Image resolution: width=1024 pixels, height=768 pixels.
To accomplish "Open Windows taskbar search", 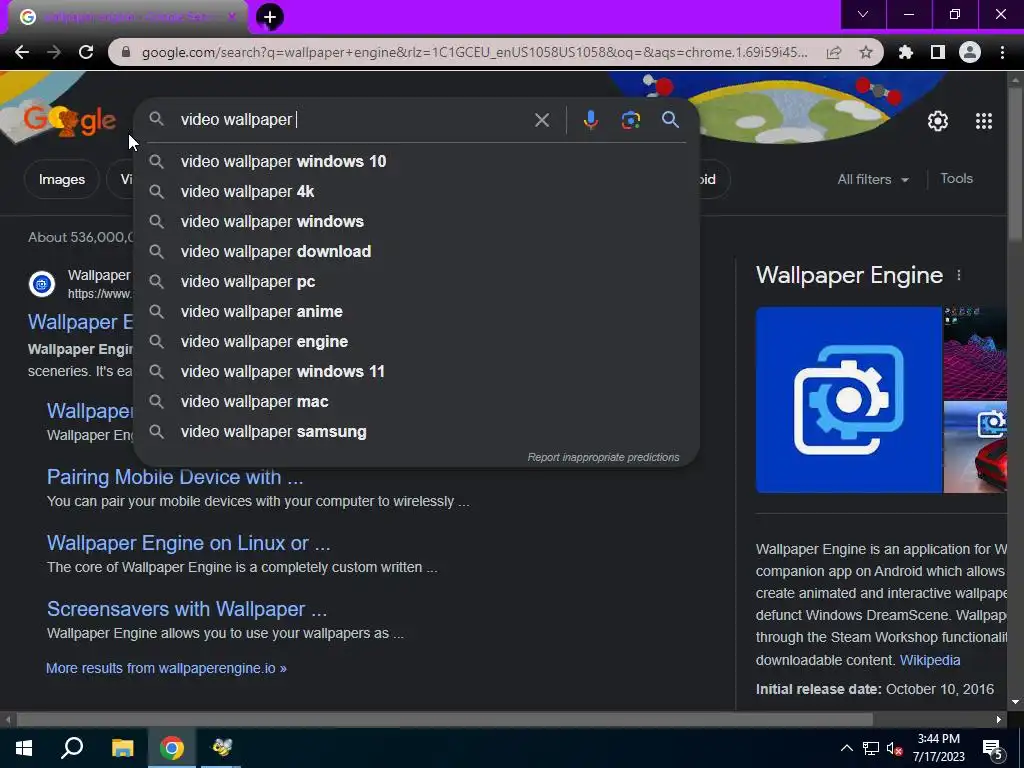I will click(72, 748).
